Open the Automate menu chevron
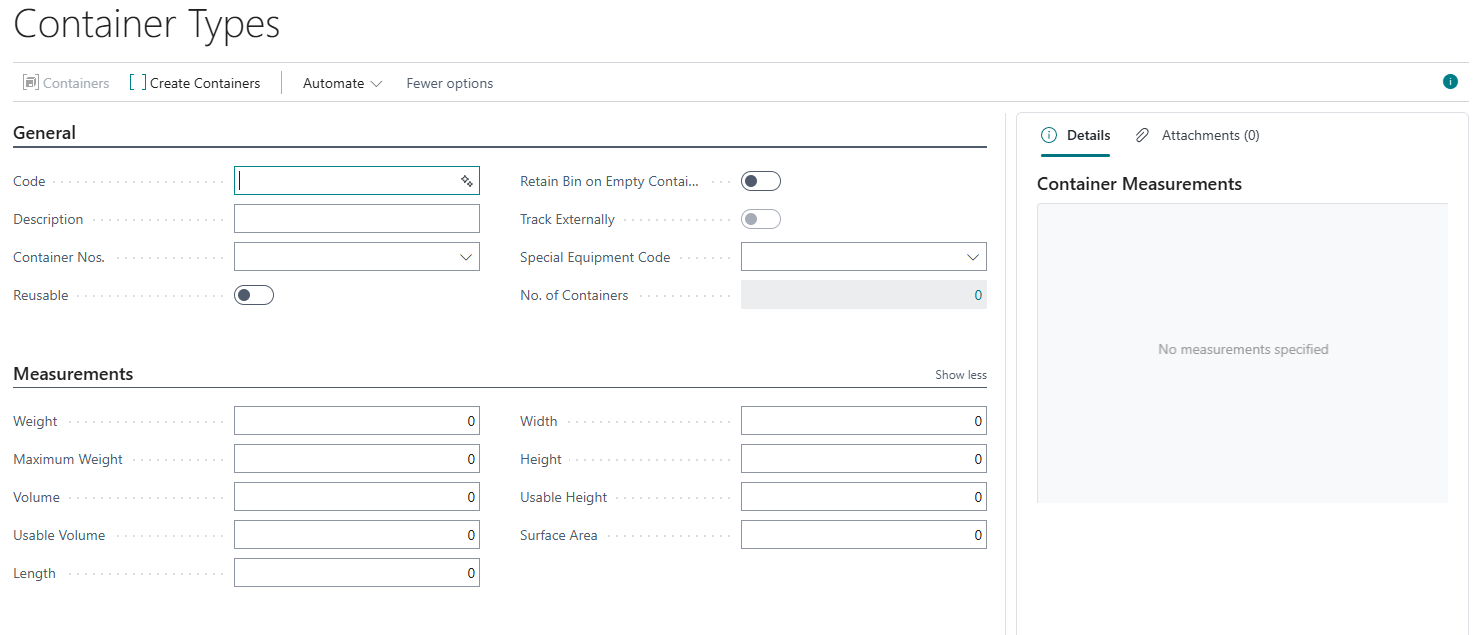Image resolution: width=1475 pixels, height=635 pixels. coord(376,84)
